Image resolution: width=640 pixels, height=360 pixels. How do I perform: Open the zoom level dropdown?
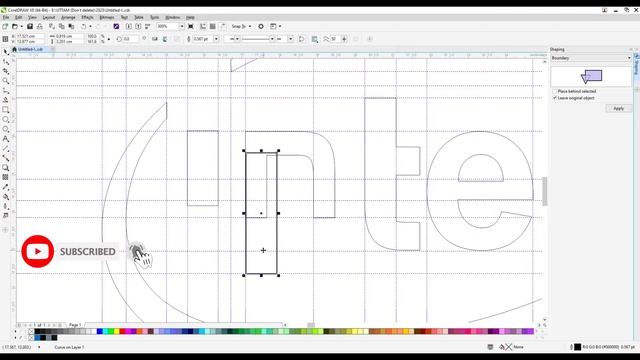(x=182, y=26)
